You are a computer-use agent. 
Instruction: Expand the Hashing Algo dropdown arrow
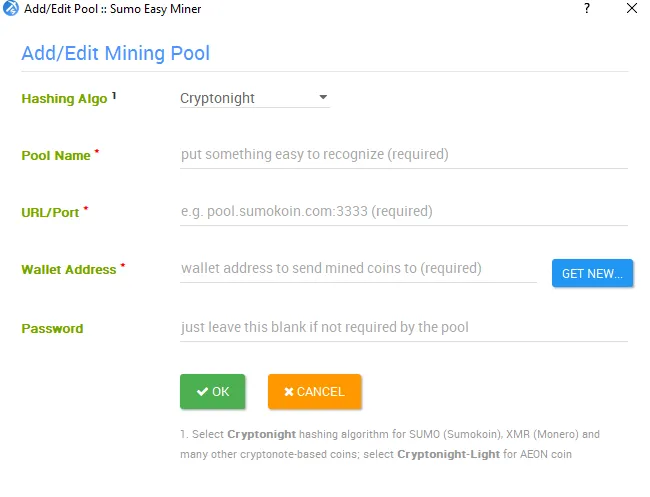(x=323, y=97)
